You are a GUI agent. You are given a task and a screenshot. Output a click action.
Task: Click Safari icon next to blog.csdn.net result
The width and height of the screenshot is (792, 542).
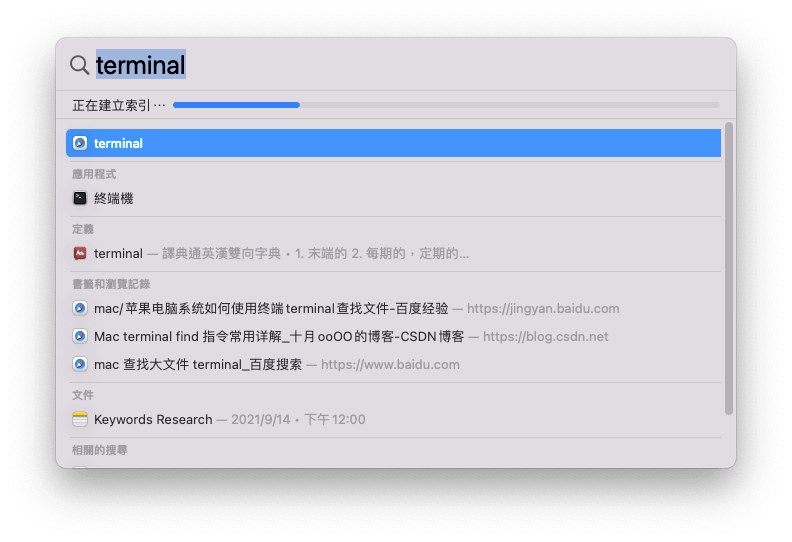click(80, 336)
